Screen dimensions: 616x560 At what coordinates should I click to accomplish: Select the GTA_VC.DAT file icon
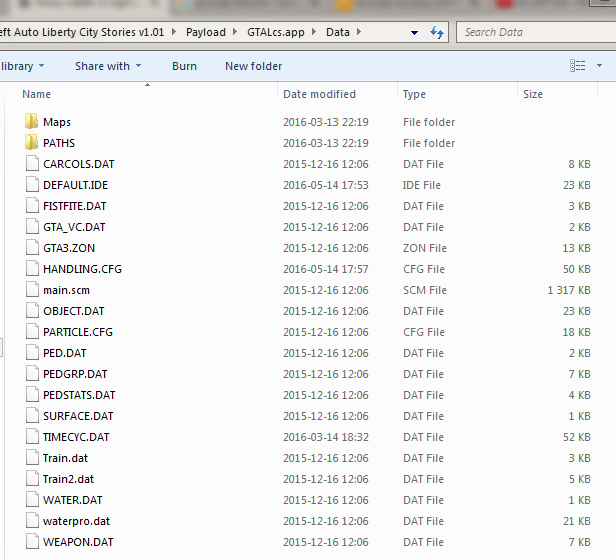32,226
